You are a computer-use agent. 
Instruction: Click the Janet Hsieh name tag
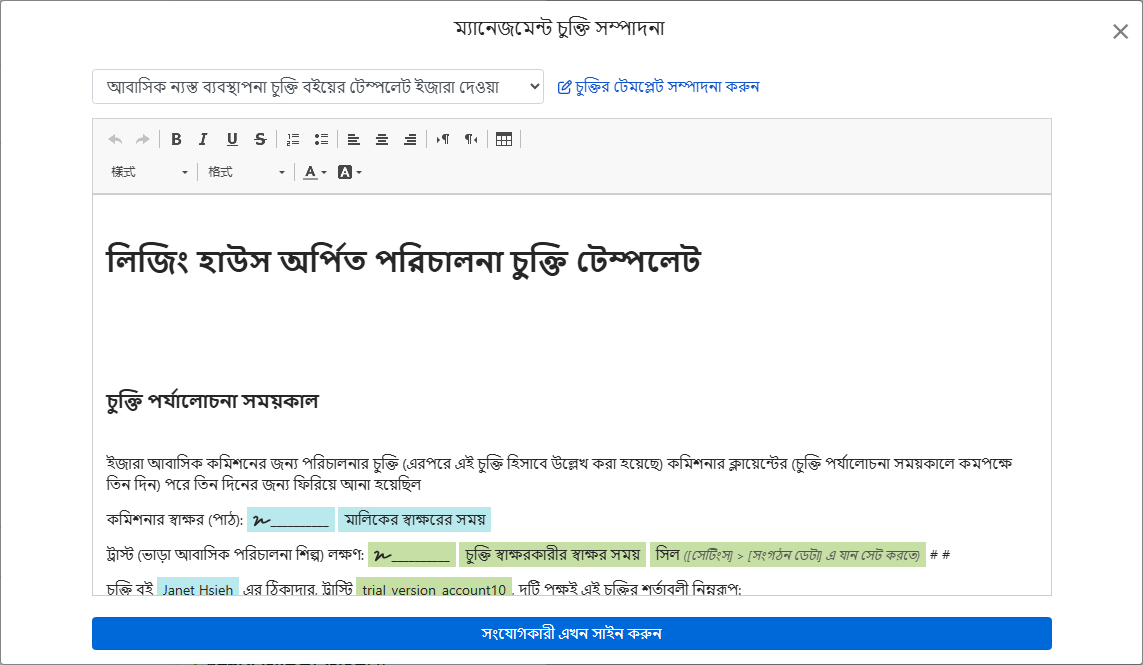(x=198, y=588)
